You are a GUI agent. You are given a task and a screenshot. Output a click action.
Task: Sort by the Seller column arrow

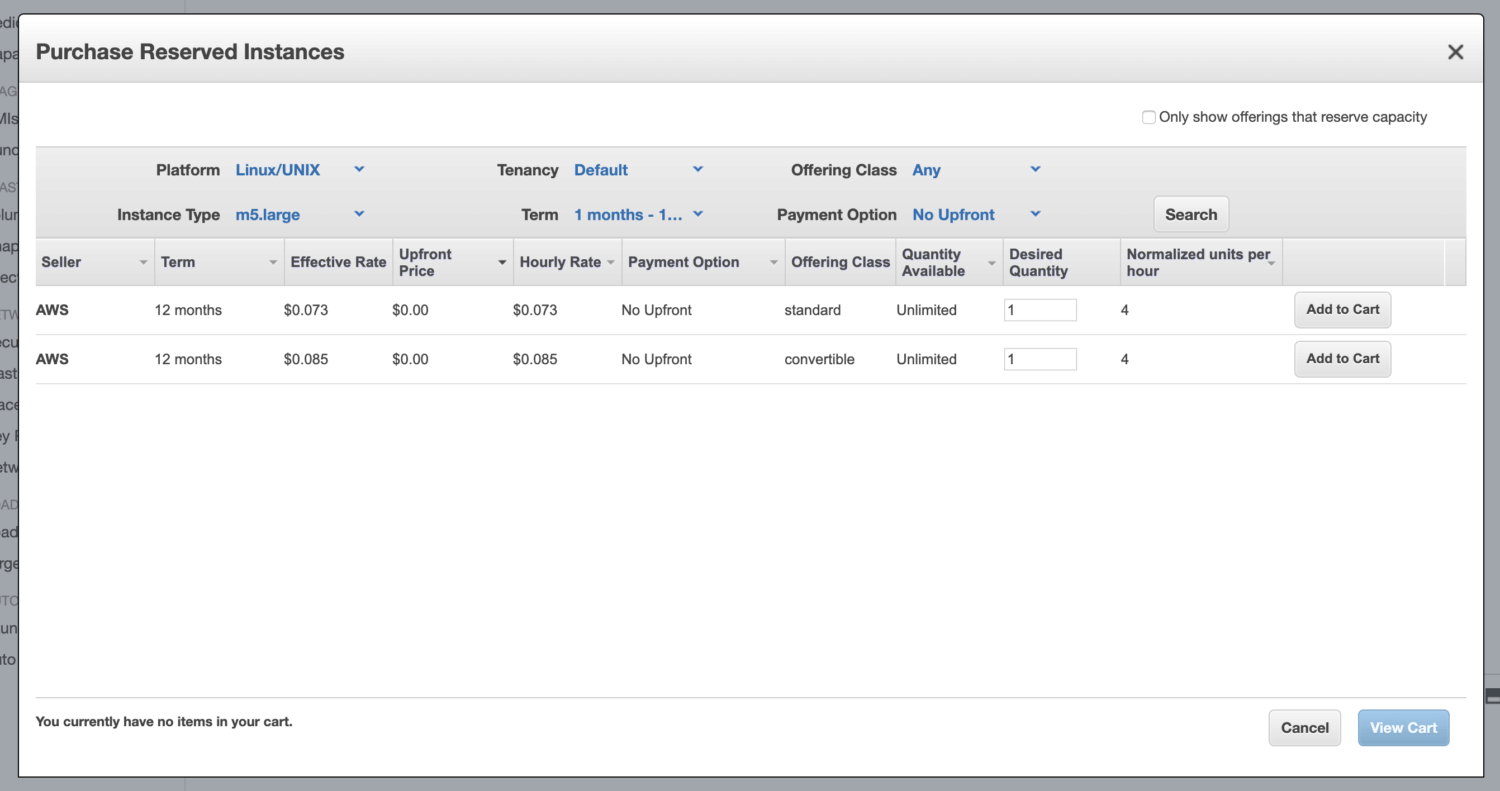142,262
